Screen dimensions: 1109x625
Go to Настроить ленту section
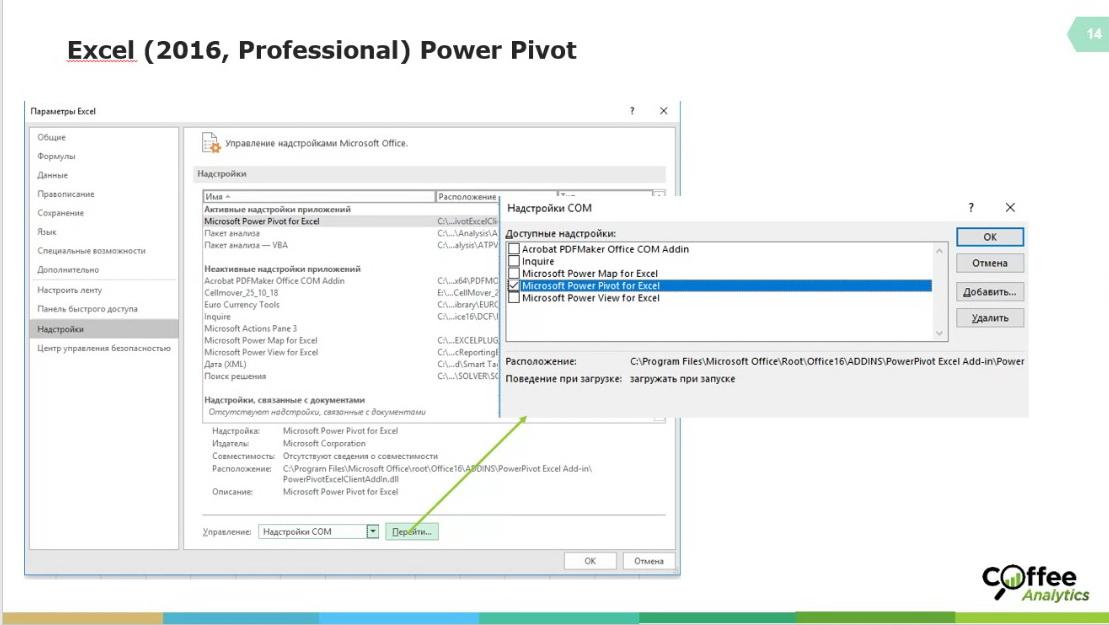coord(69,290)
